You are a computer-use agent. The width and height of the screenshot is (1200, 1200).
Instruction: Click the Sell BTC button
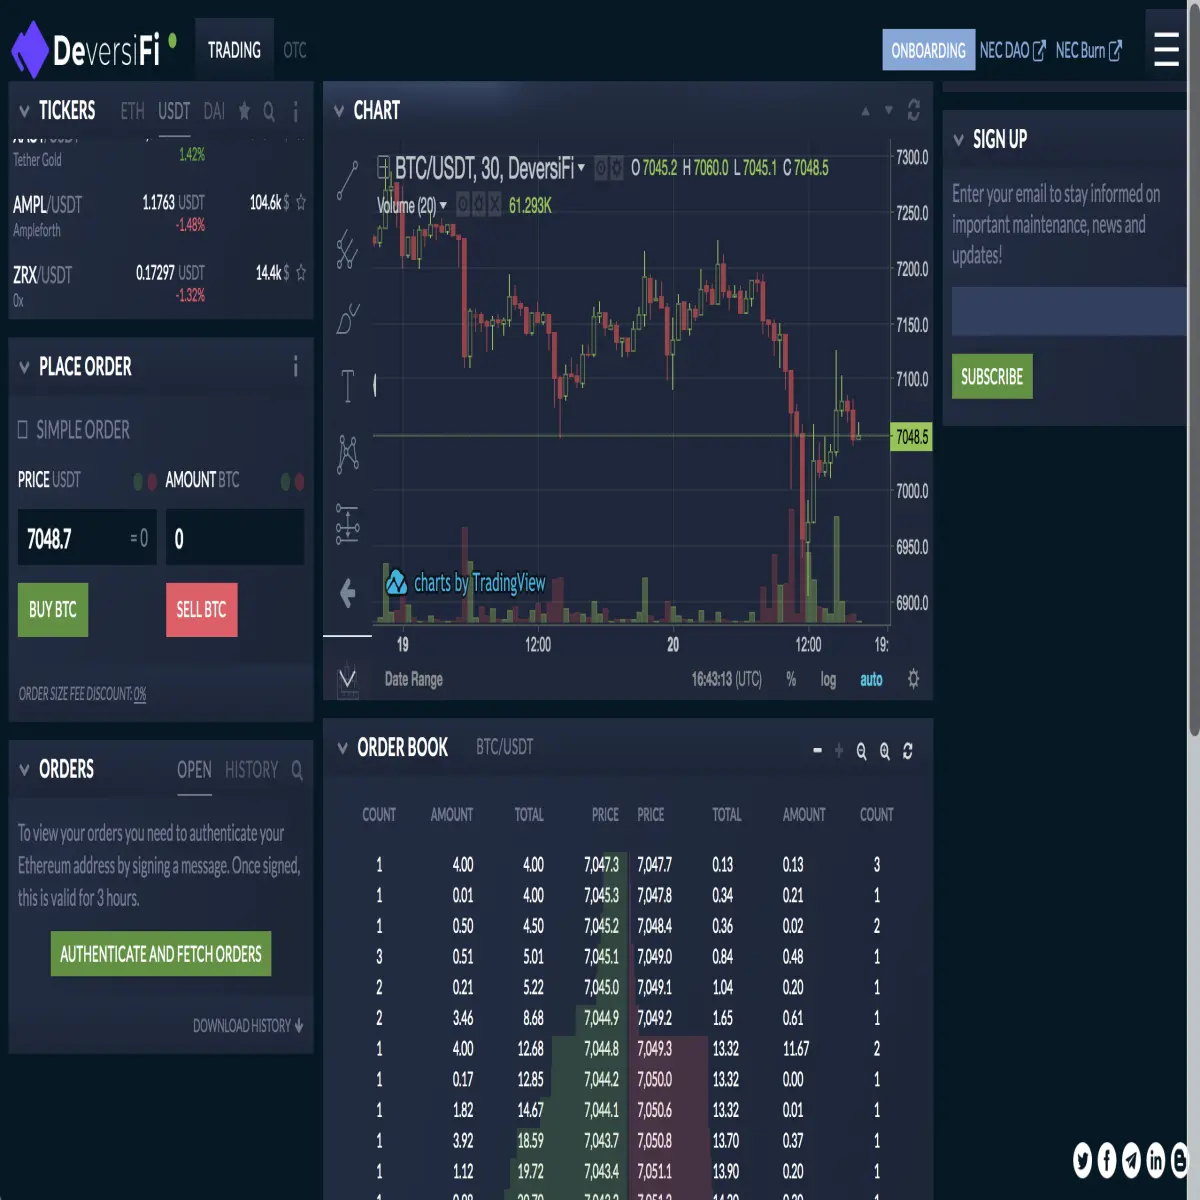pyautogui.click(x=201, y=610)
